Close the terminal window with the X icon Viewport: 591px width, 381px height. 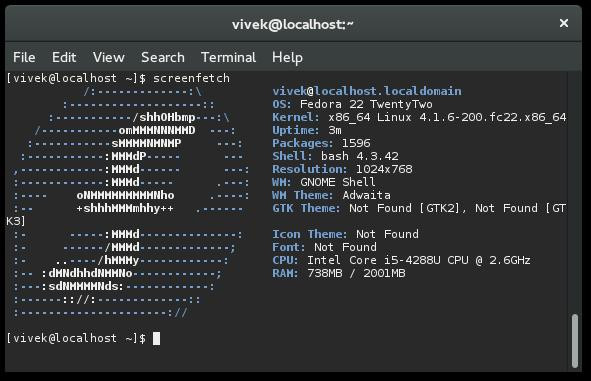click(x=564, y=23)
